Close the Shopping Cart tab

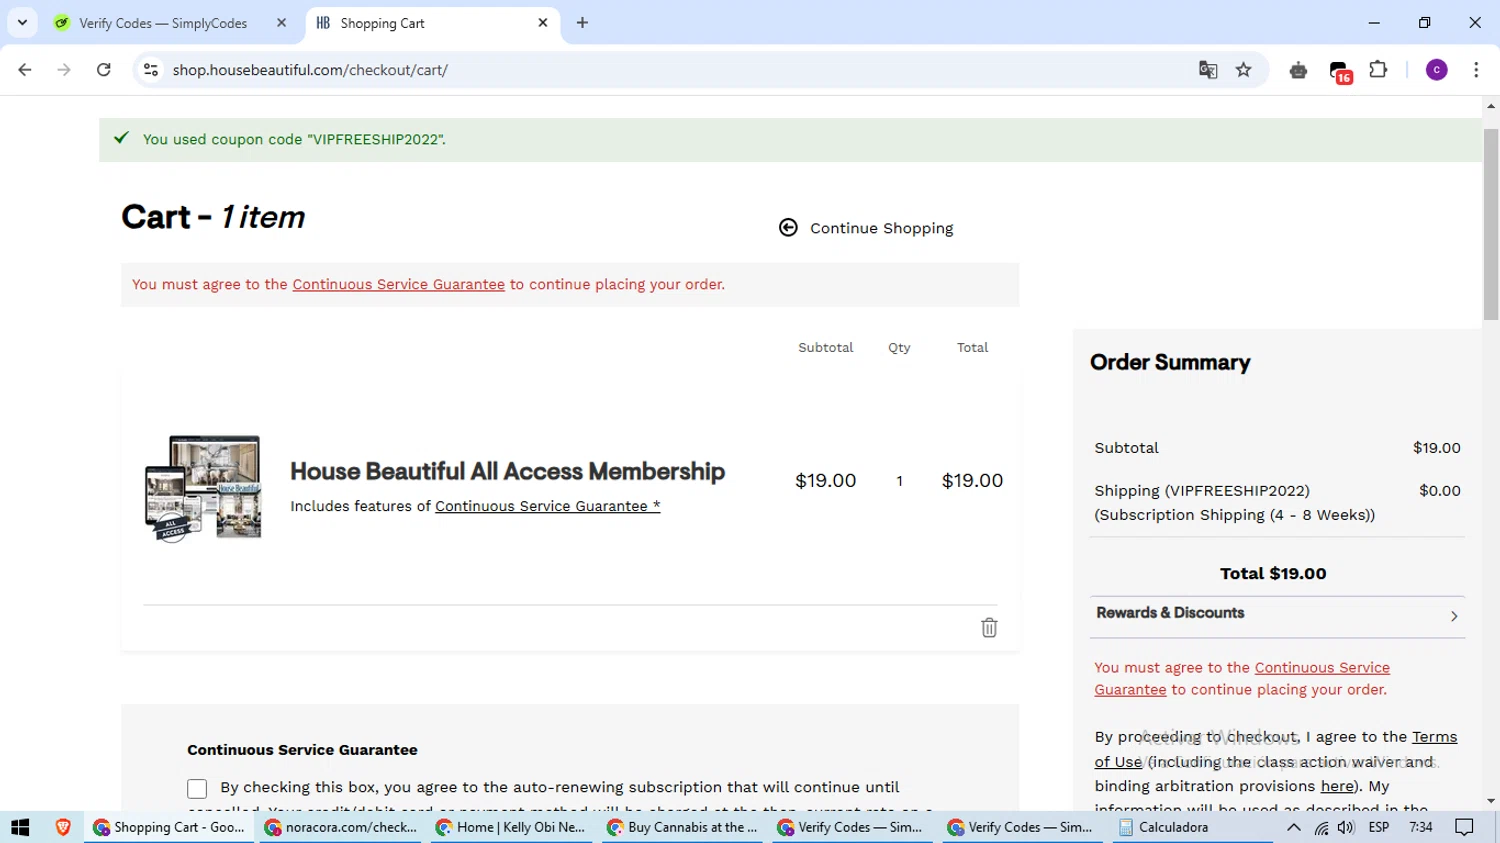point(543,23)
